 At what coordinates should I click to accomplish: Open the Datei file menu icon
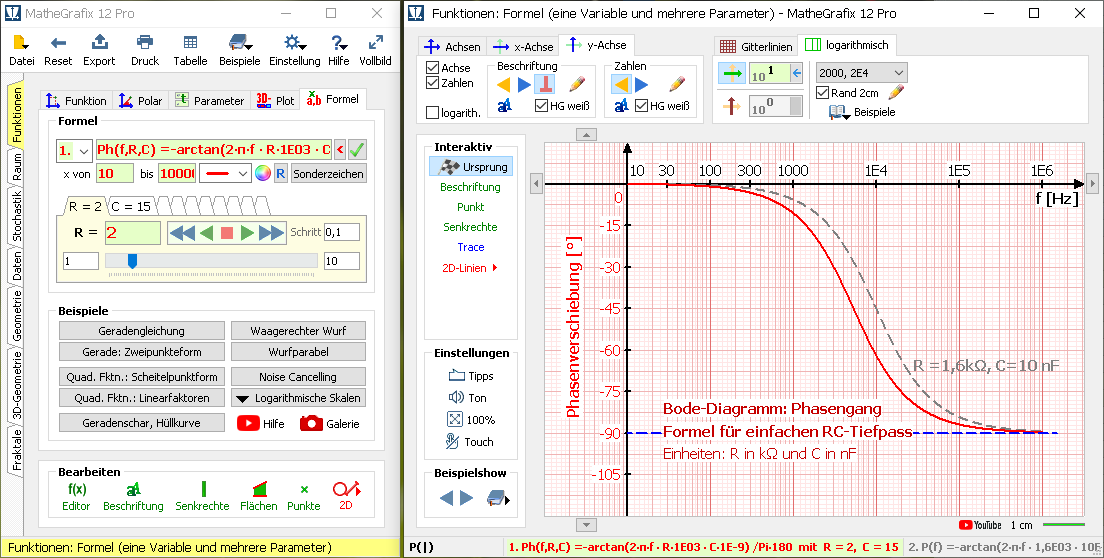[x=21, y=42]
